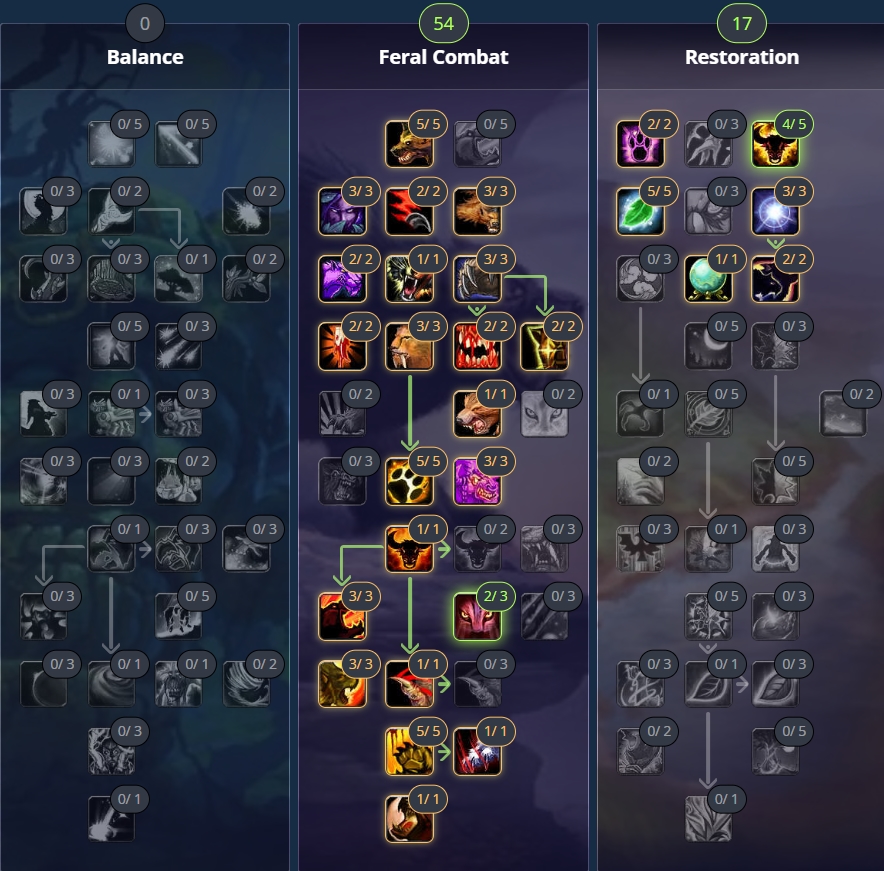Select the Omen of Clarity green orb talent

click(708, 279)
